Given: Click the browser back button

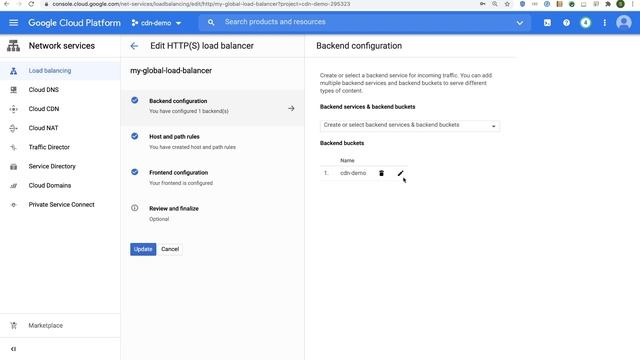Looking at the screenshot, I should tap(7, 4).
